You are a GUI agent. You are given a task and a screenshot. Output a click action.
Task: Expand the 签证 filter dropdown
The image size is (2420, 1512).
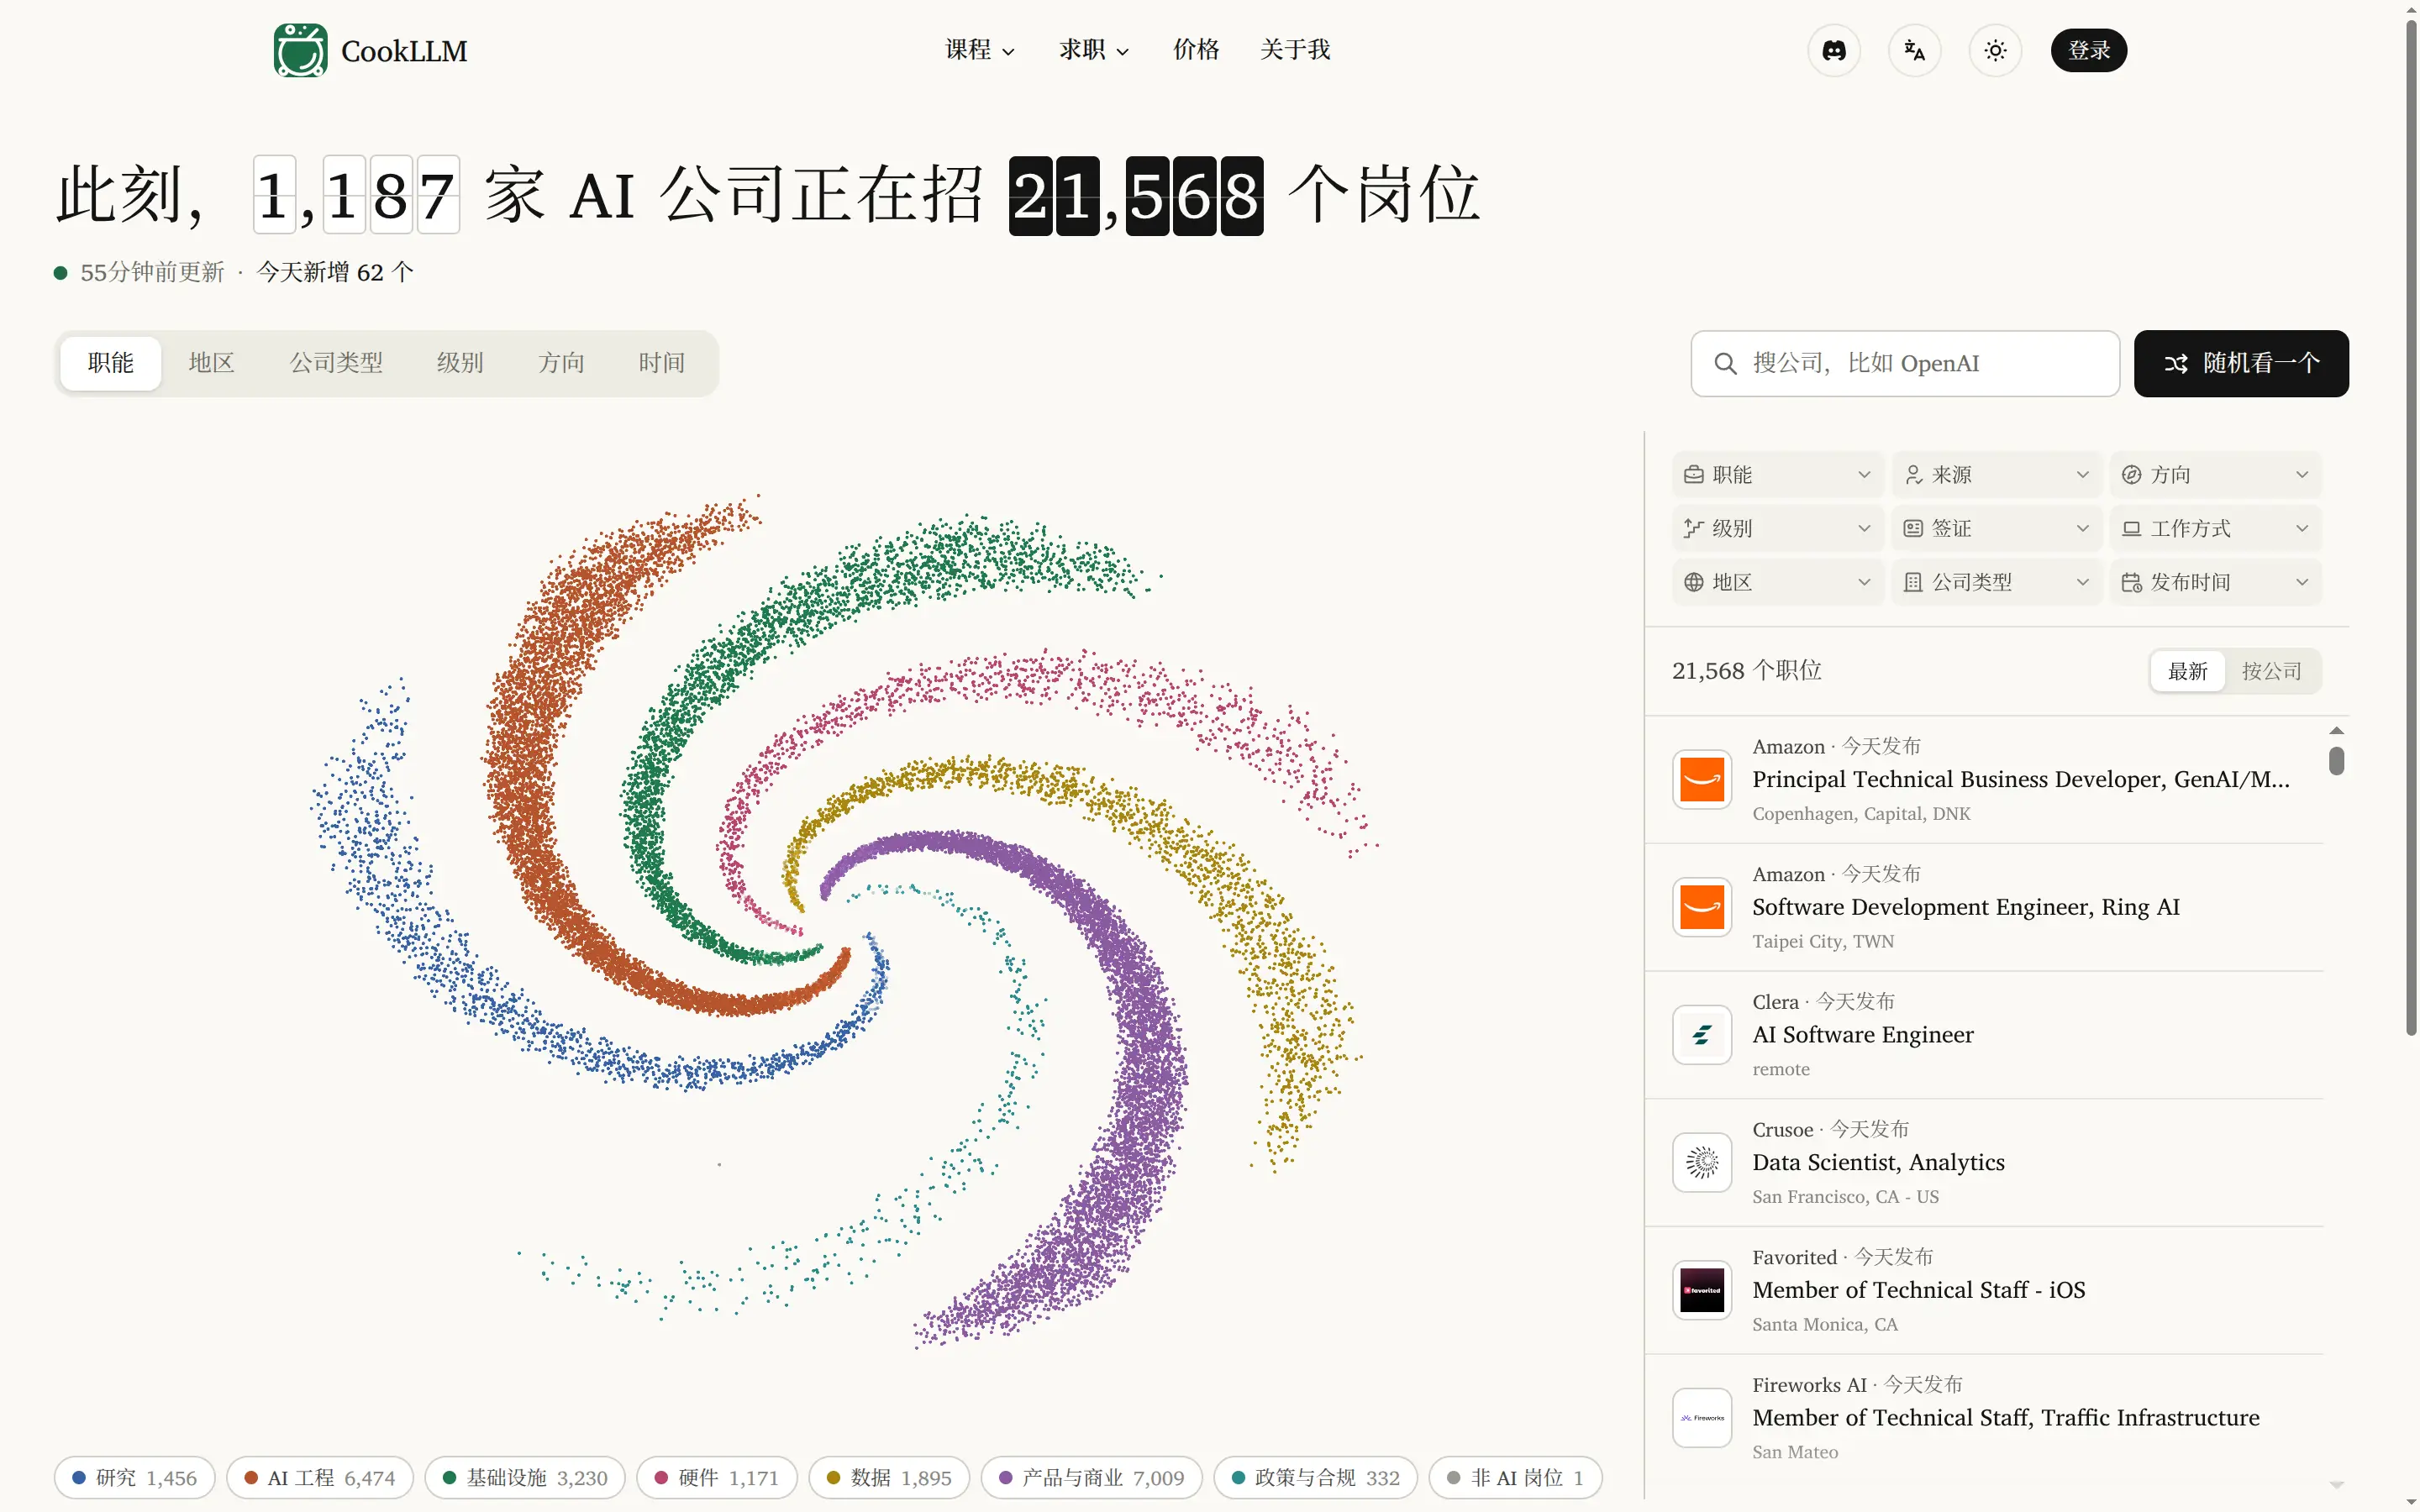(x=1997, y=528)
